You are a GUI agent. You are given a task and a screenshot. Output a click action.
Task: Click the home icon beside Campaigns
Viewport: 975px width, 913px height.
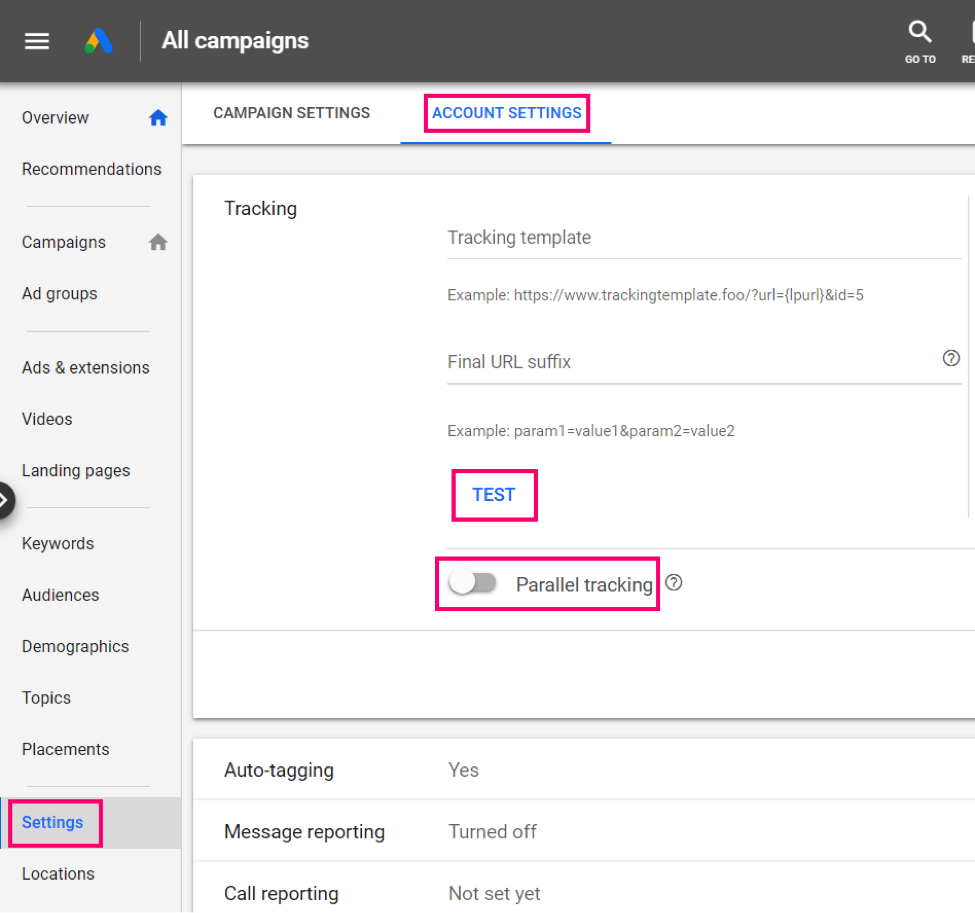point(158,241)
